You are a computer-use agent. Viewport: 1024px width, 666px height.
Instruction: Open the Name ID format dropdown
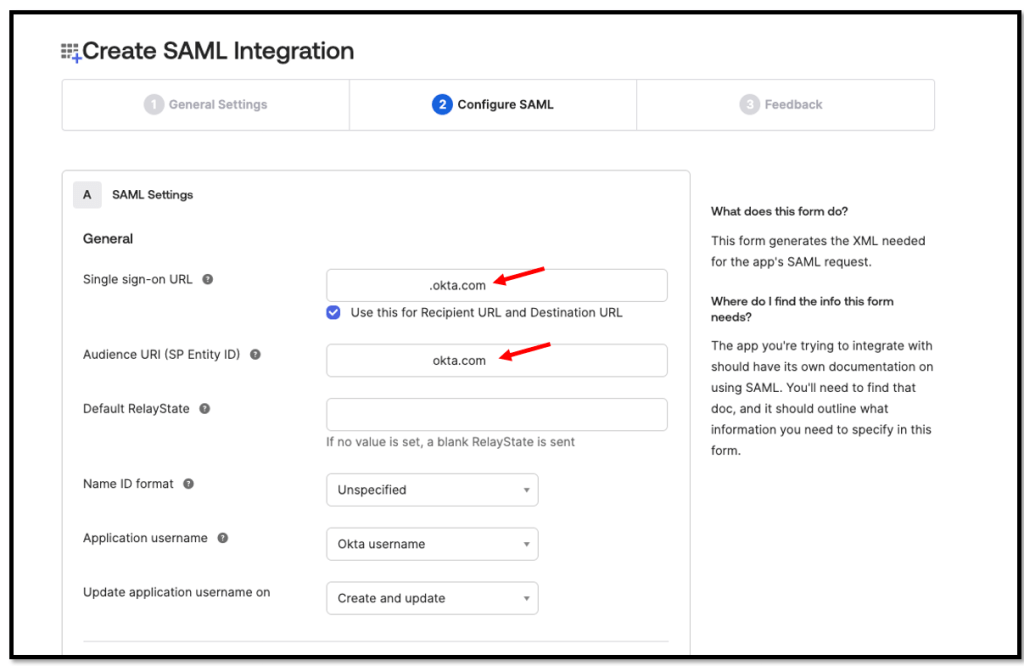[x=432, y=490]
